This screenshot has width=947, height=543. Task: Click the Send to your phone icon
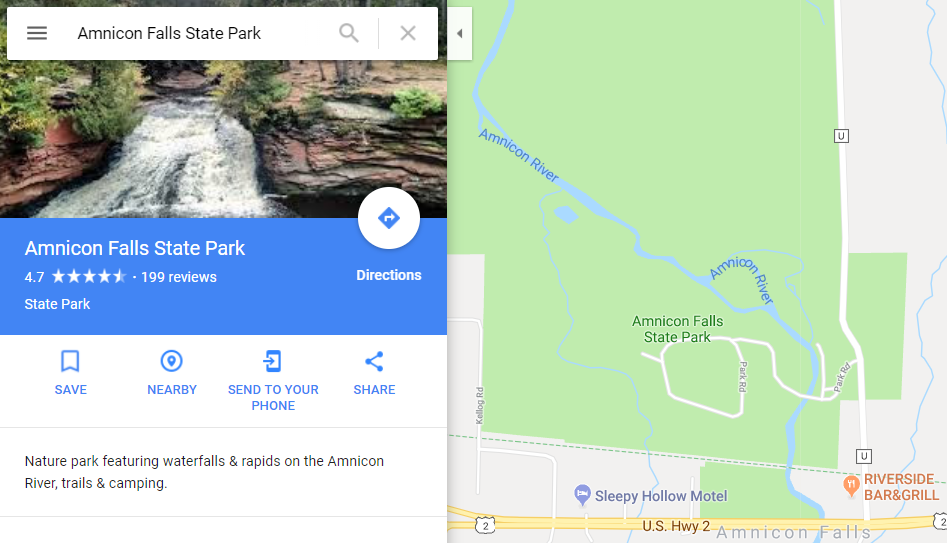[272, 361]
